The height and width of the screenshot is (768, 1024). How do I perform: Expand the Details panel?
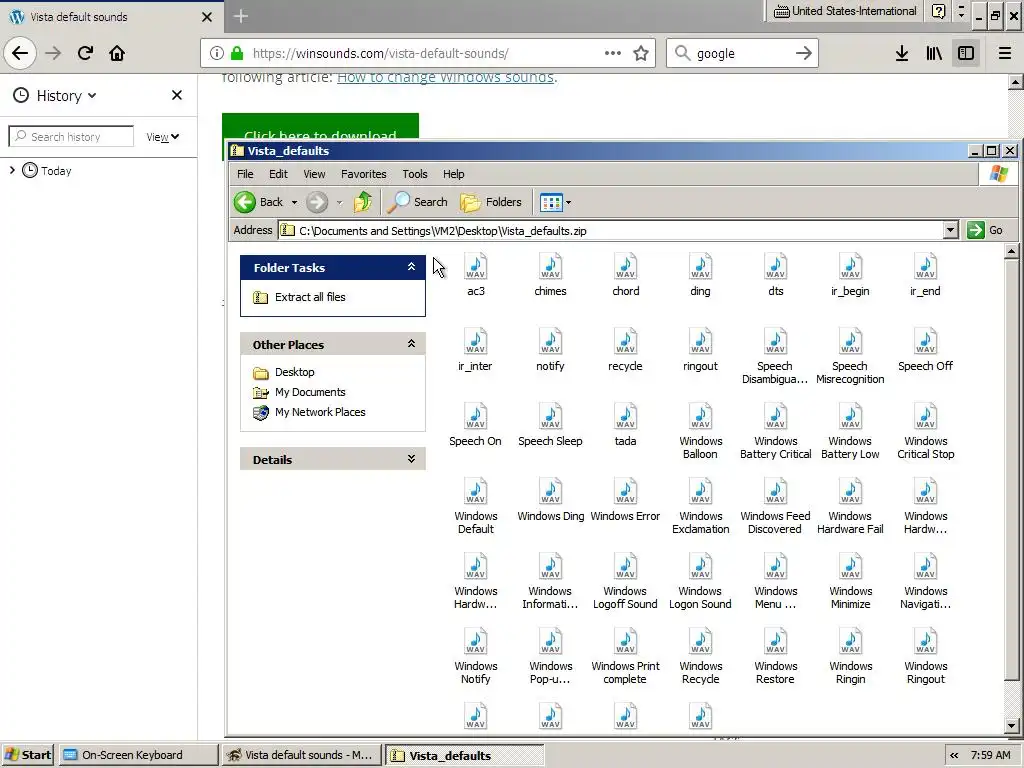point(411,459)
